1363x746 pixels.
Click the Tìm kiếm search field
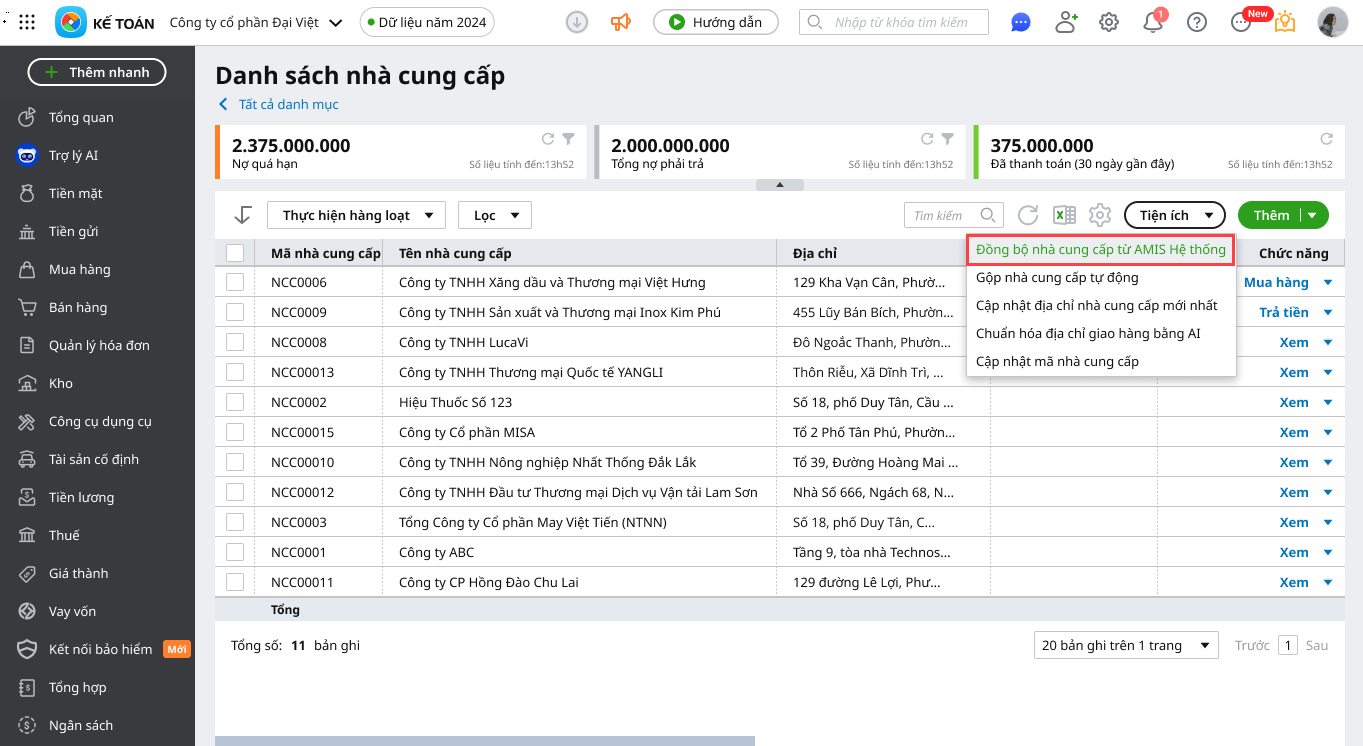pos(942,215)
